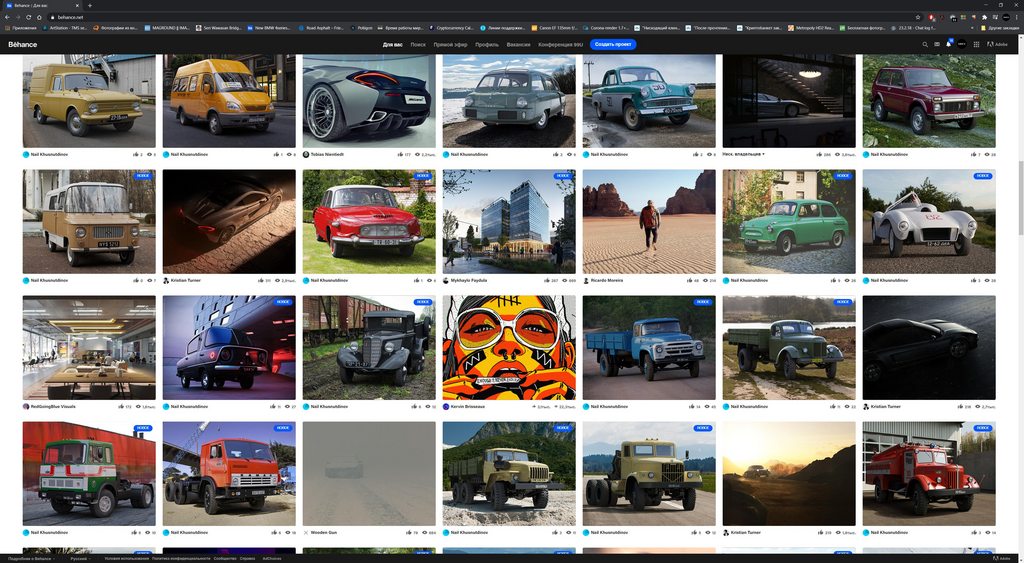This screenshot has height=563, width=1024.
Task: Open the dark red Niva SUV project
Action: coord(929,101)
